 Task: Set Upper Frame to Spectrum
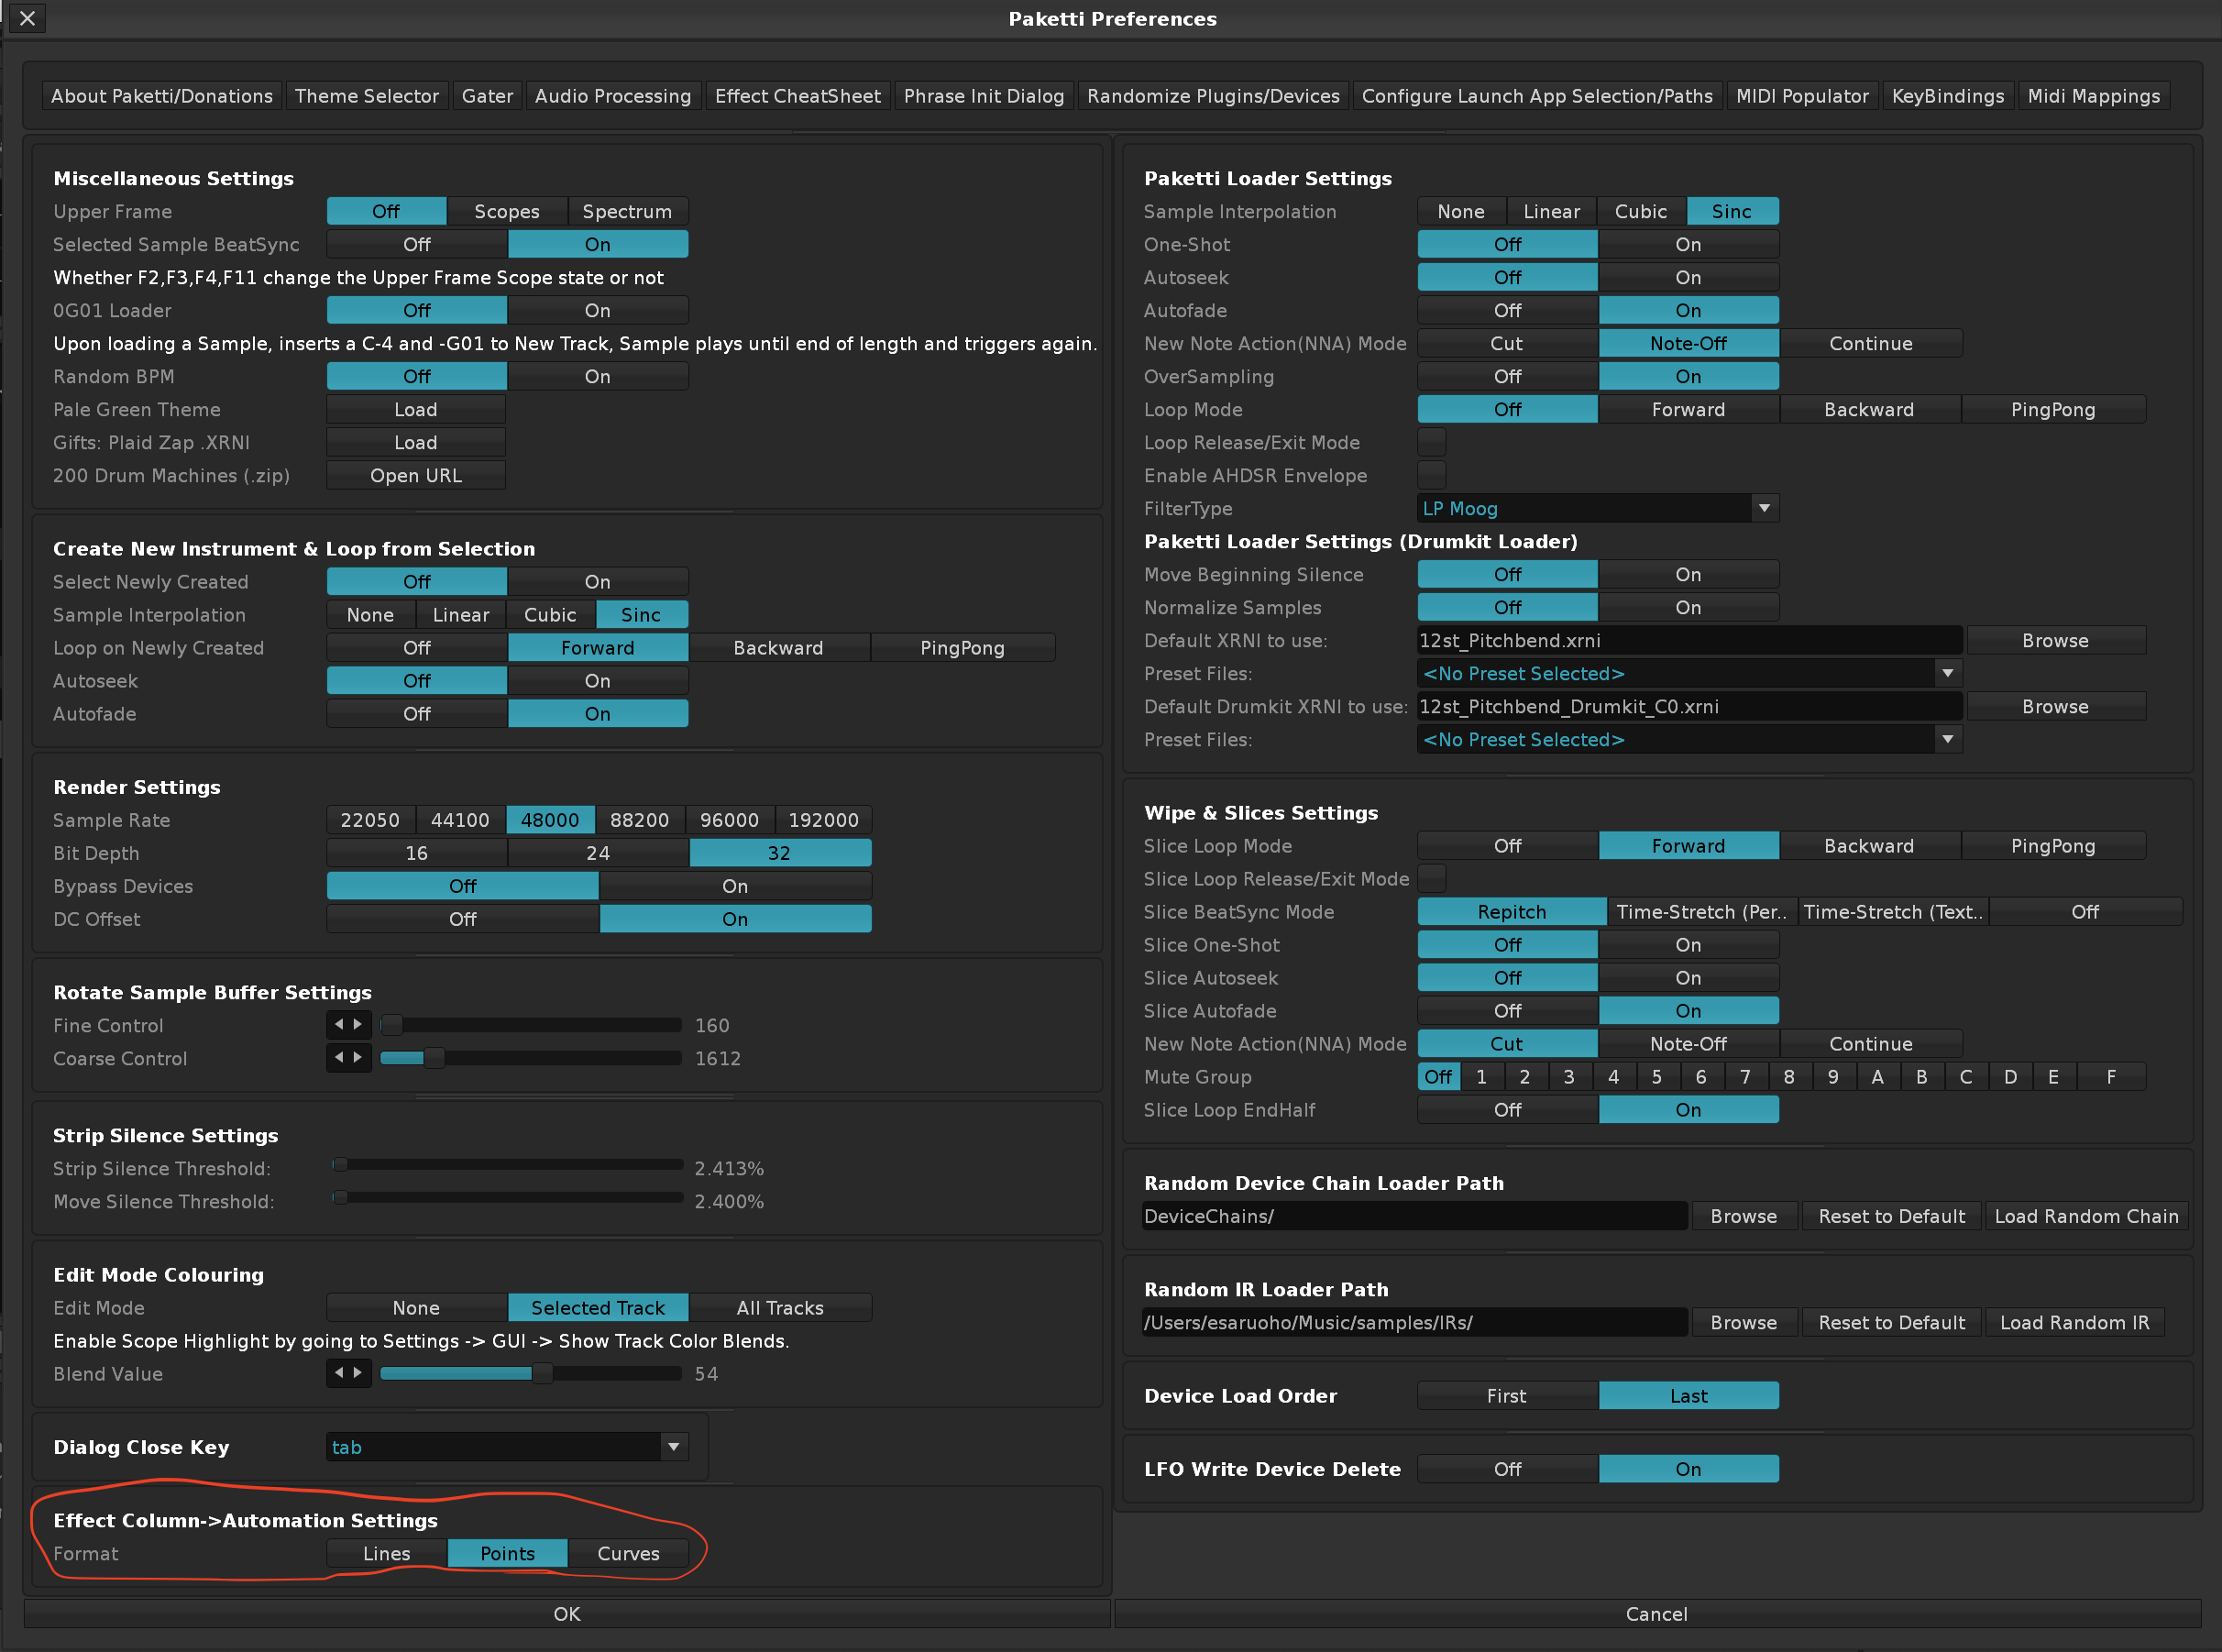(x=627, y=211)
